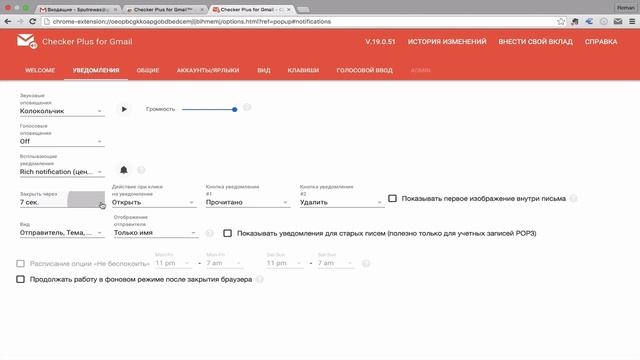
Task: Open the help icon after the schedule times
Action: point(366,263)
